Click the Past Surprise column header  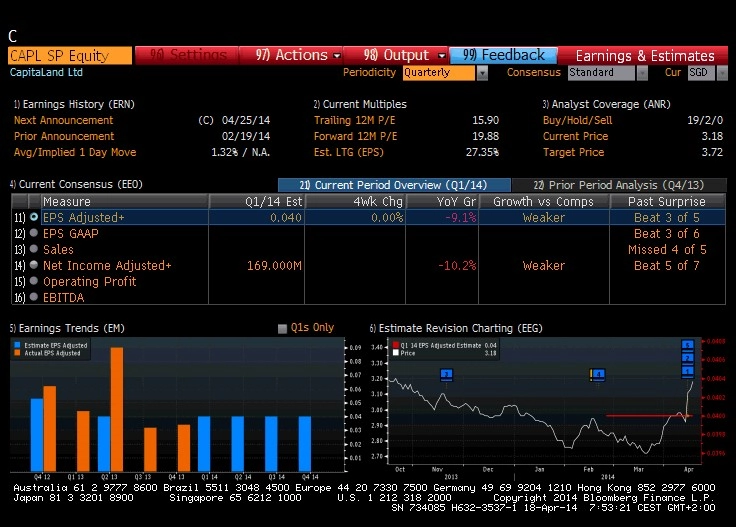click(x=667, y=201)
